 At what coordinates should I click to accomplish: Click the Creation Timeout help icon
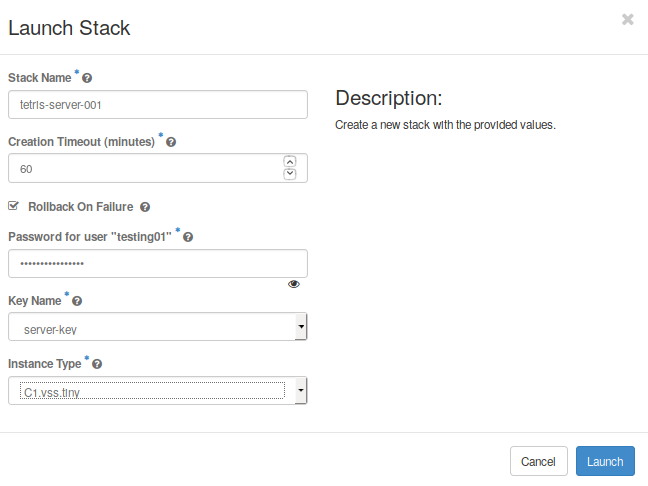pos(171,143)
